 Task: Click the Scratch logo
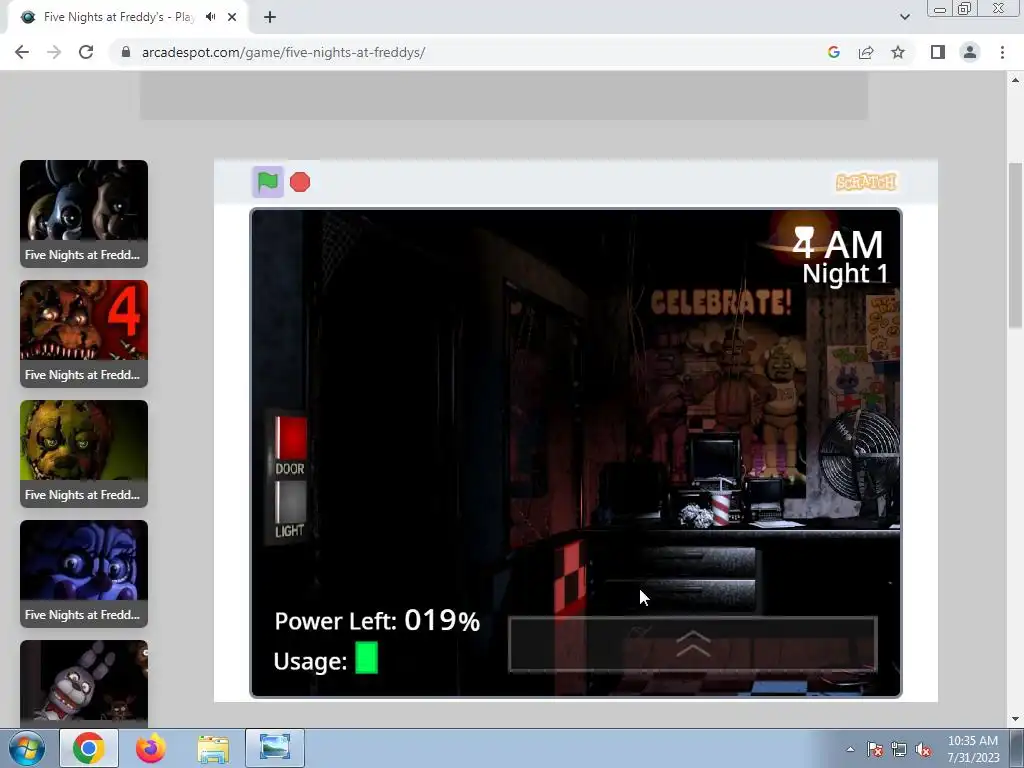(867, 182)
